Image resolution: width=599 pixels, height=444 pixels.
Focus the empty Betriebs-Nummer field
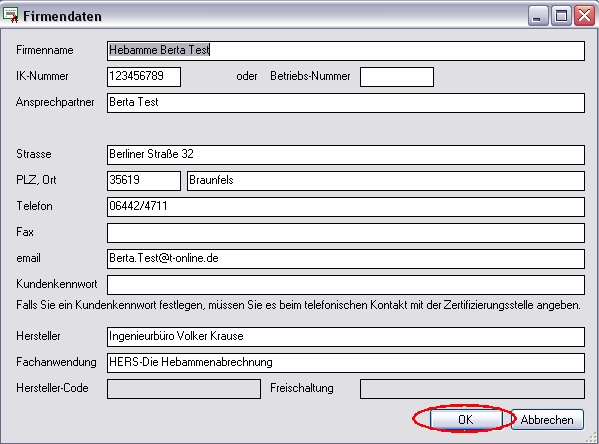pyautogui.click(x=397, y=77)
